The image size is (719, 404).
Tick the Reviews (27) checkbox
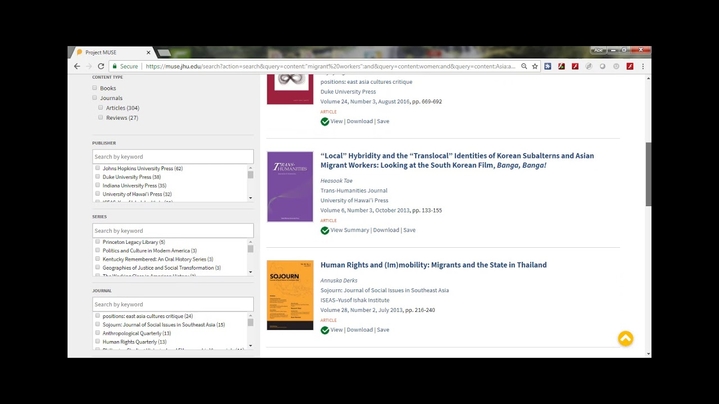pyautogui.click(x=100, y=117)
